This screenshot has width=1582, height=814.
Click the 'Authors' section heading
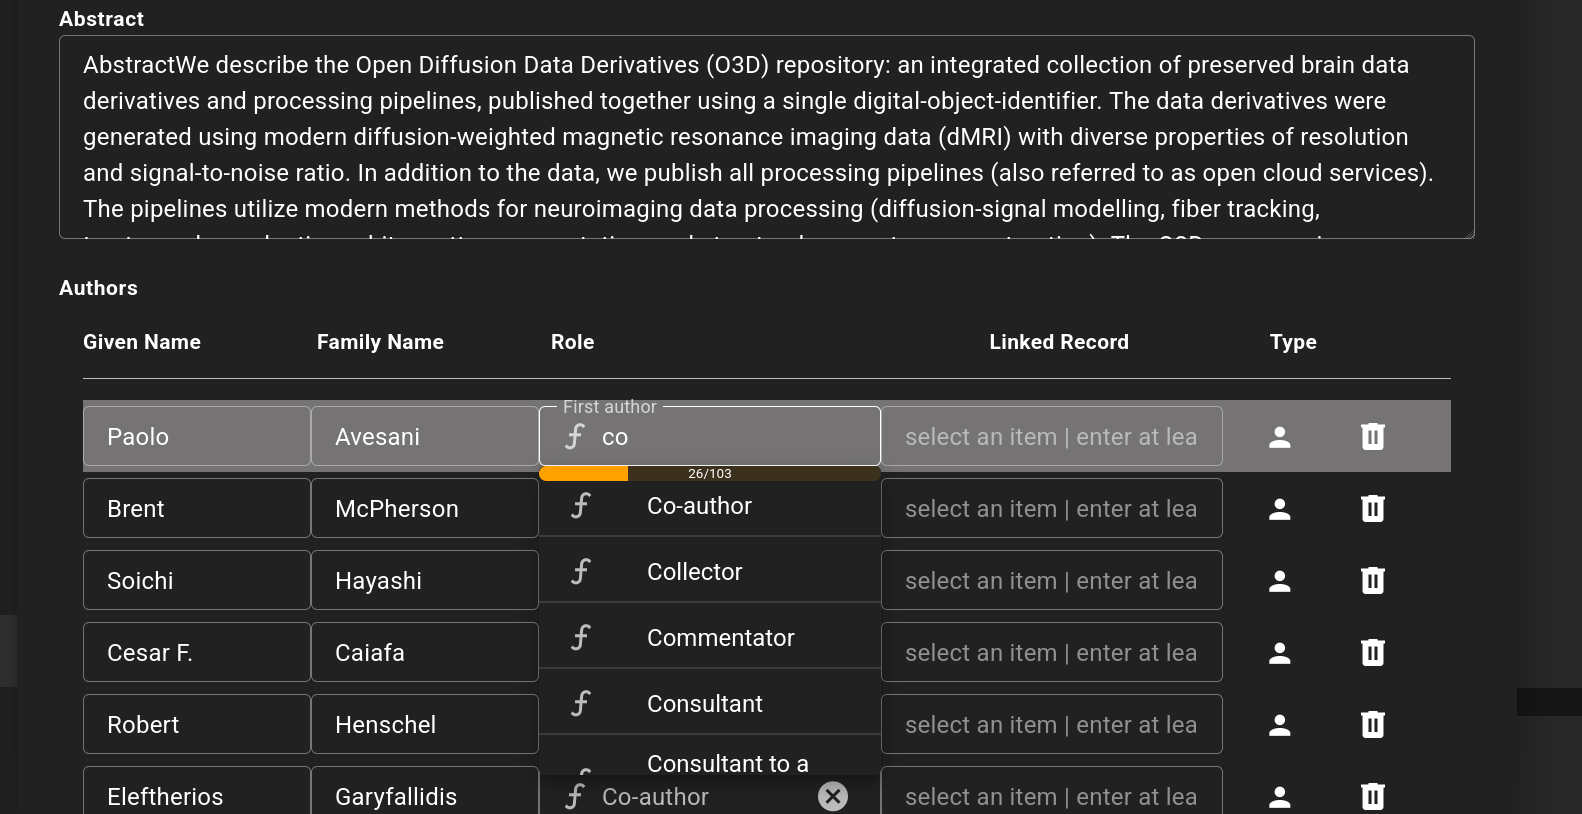(98, 288)
